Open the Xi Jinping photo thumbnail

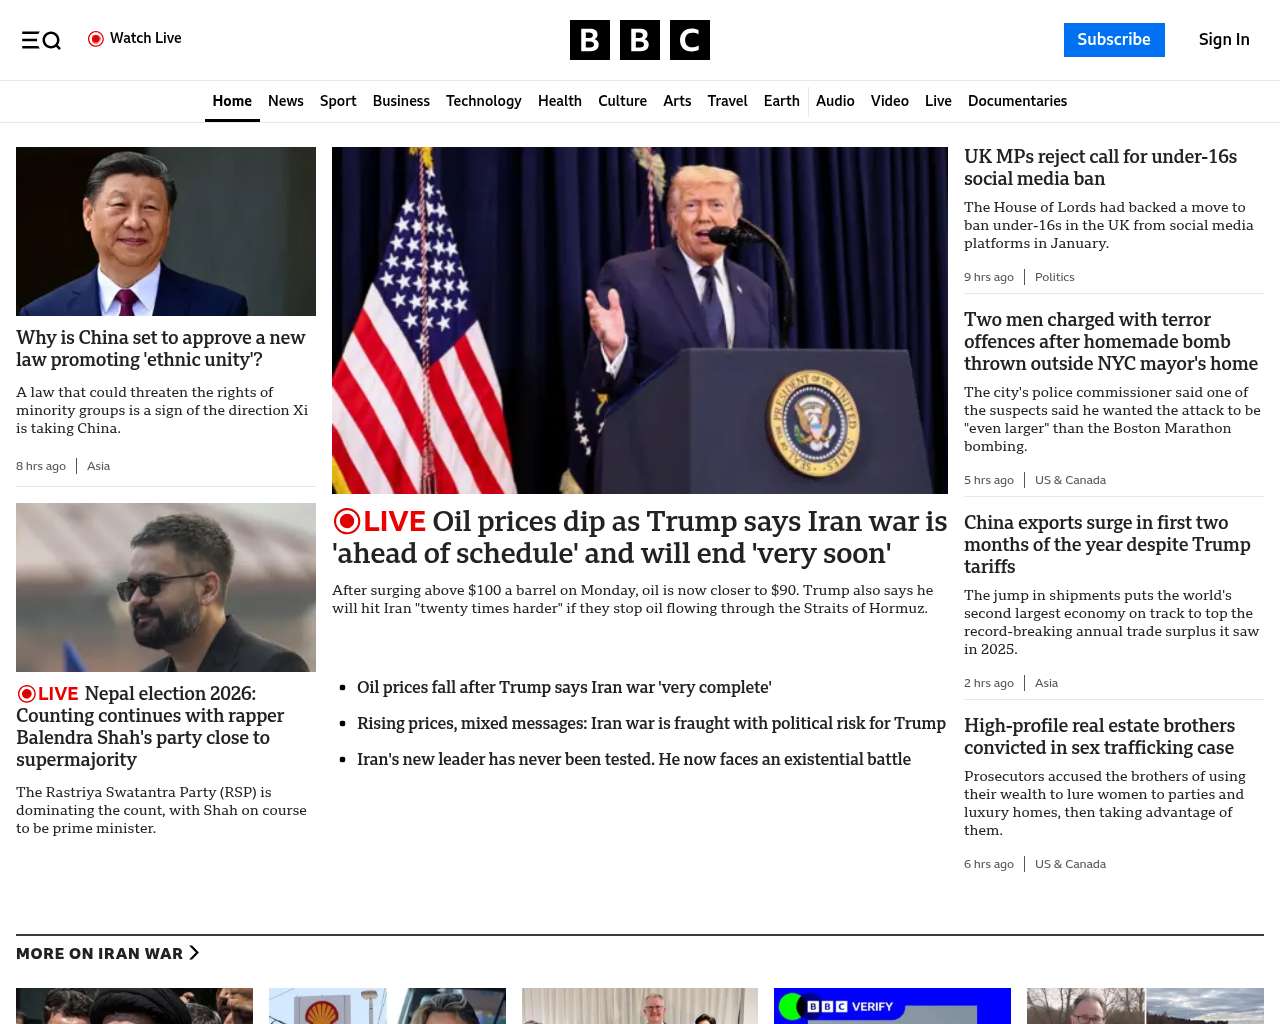click(x=166, y=231)
